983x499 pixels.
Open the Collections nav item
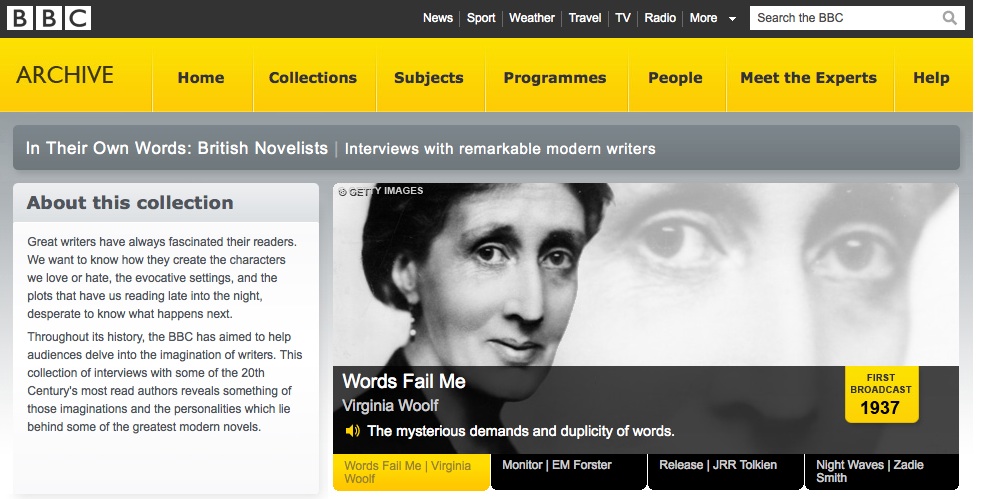tap(313, 78)
